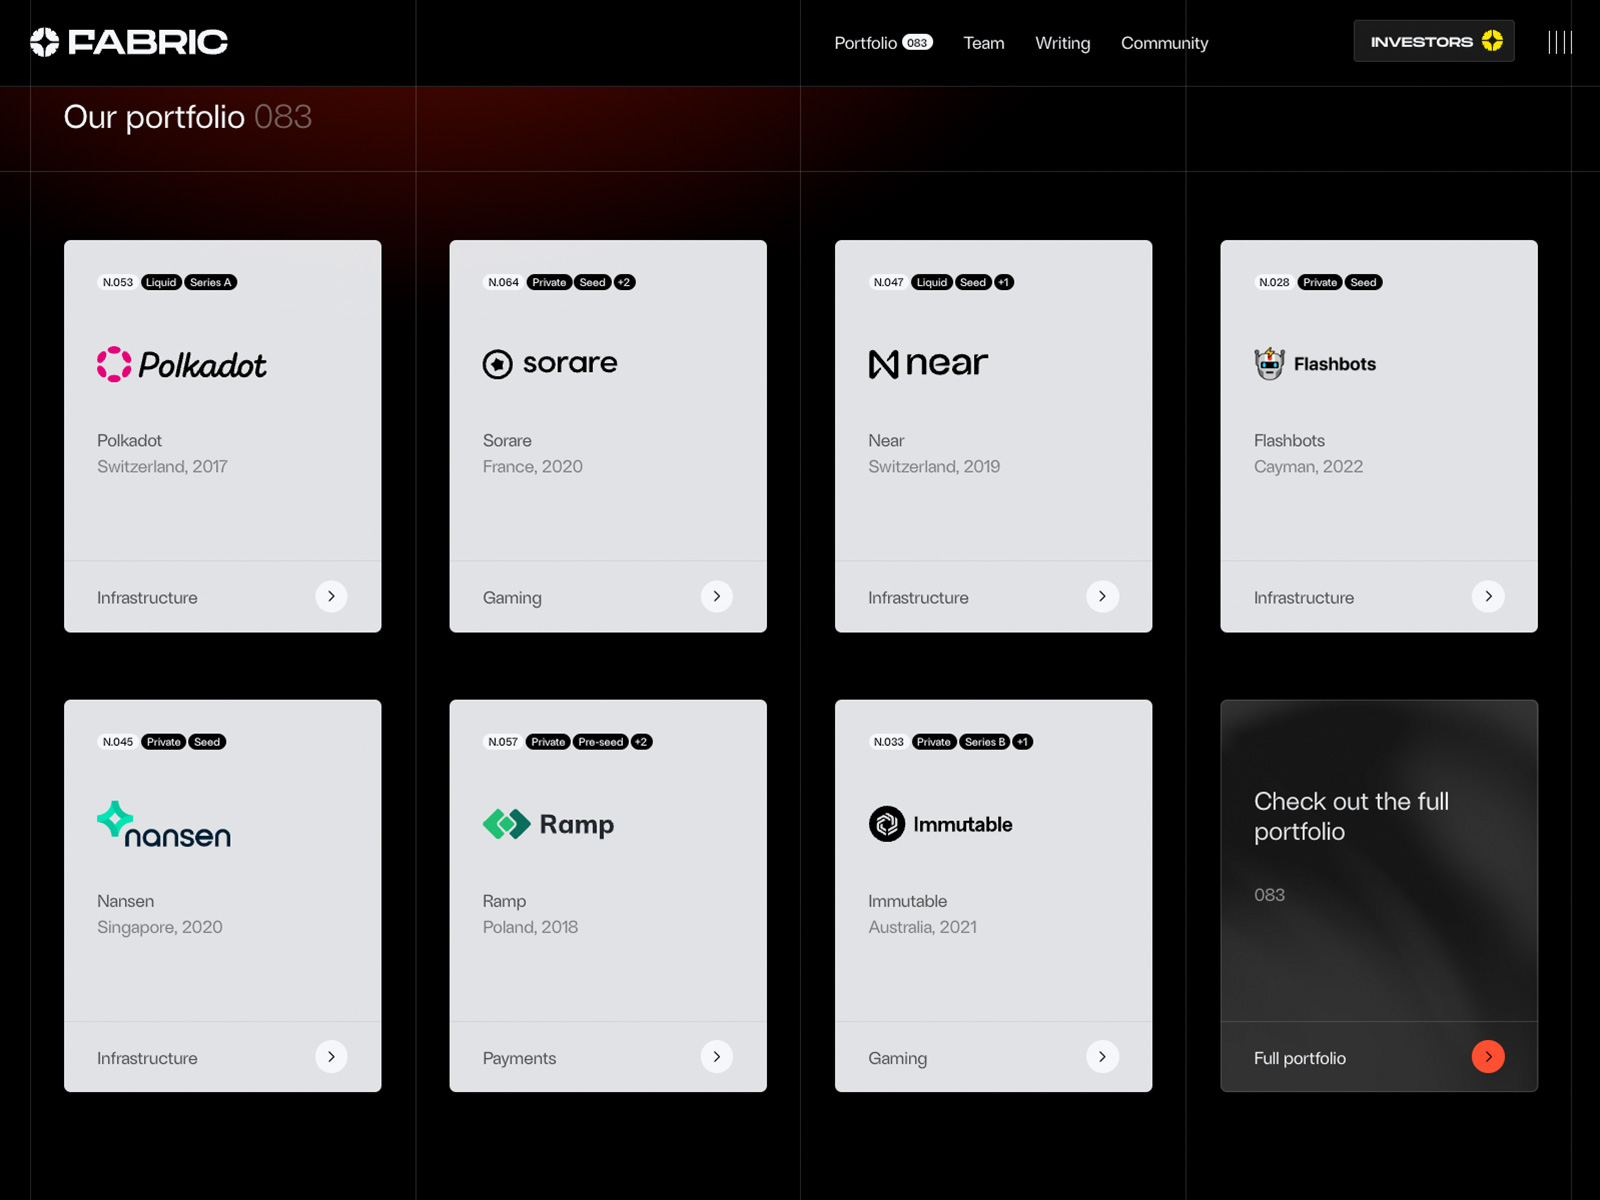Click the Investors button

1433,42
